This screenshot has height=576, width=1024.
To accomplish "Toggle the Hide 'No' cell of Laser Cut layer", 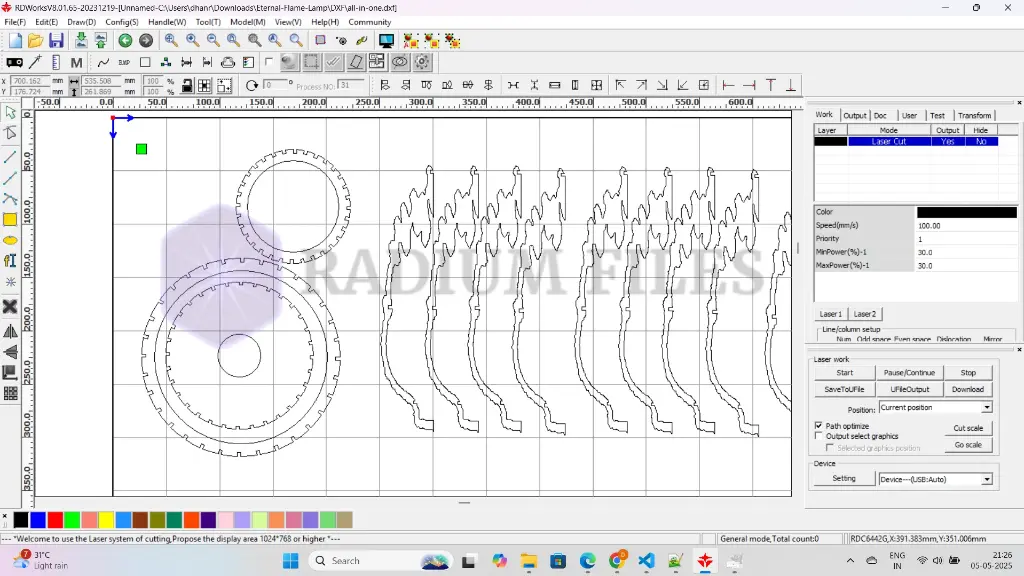I will coord(981,141).
